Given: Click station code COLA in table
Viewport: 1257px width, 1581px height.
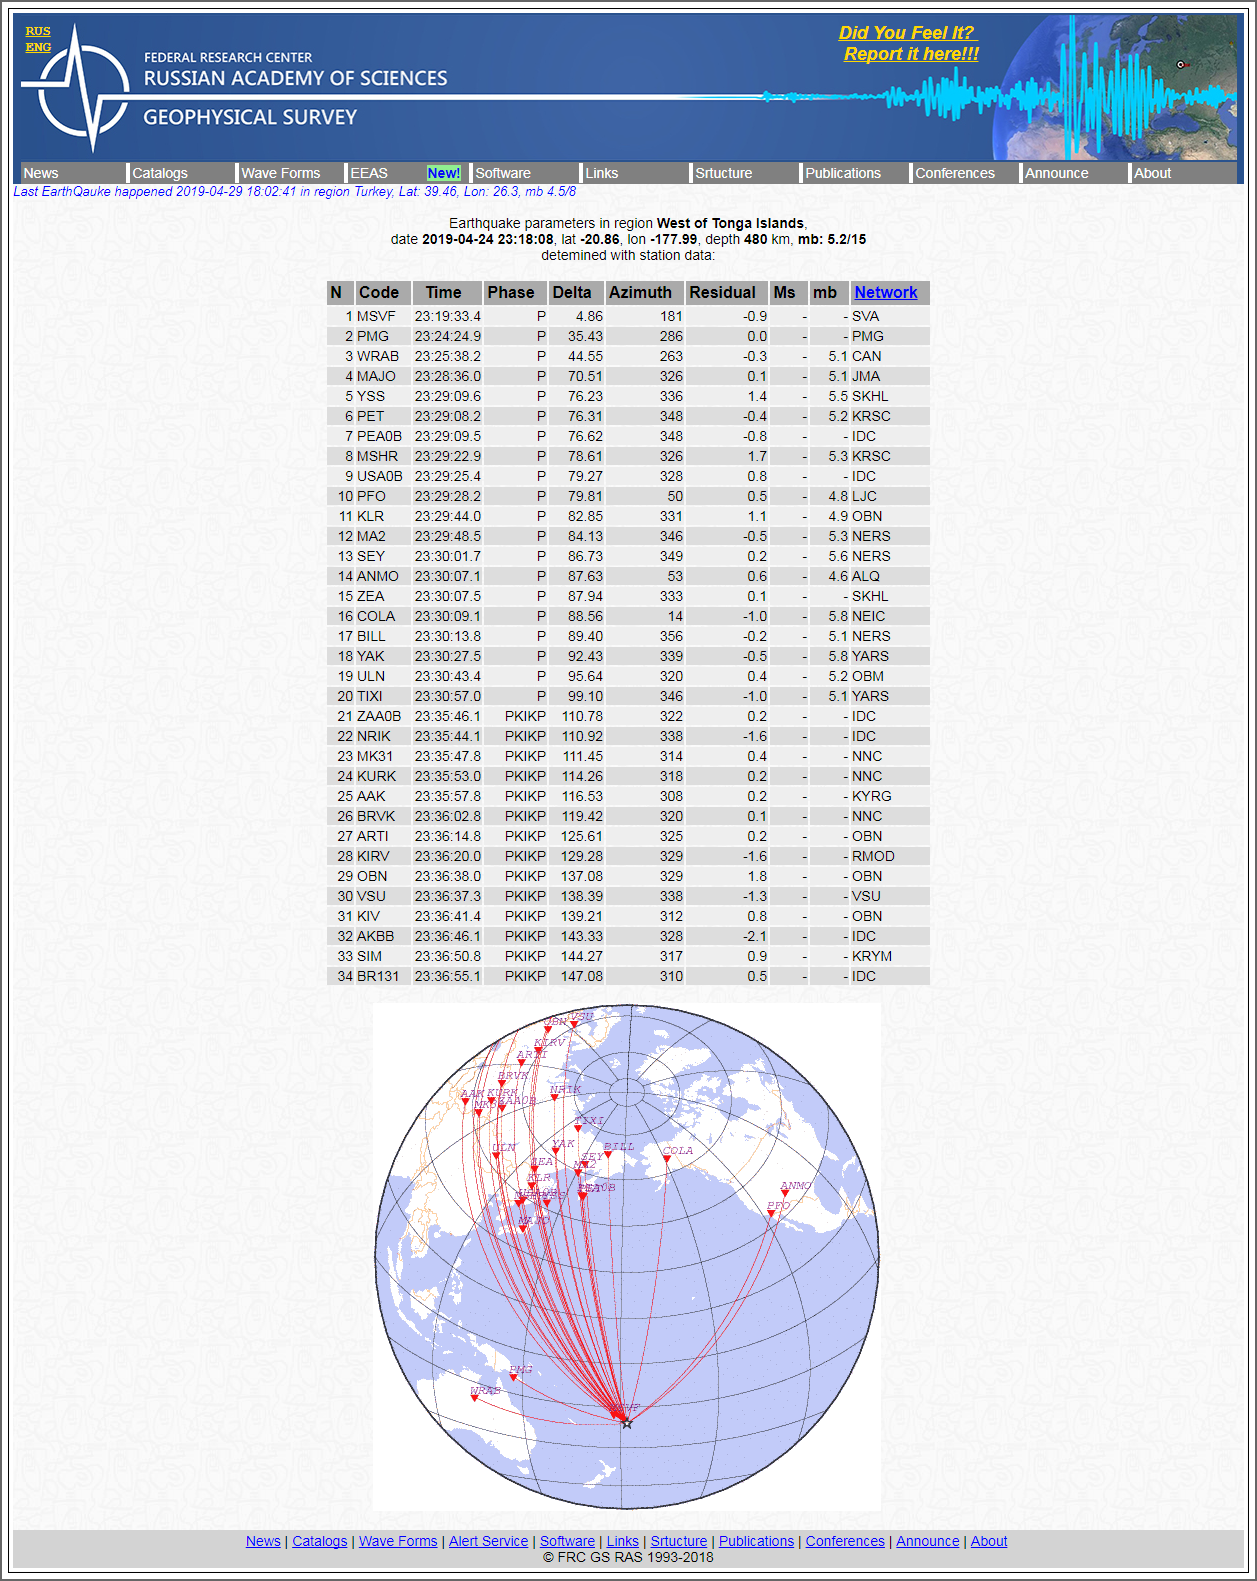Looking at the screenshot, I should (x=376, y=616).
